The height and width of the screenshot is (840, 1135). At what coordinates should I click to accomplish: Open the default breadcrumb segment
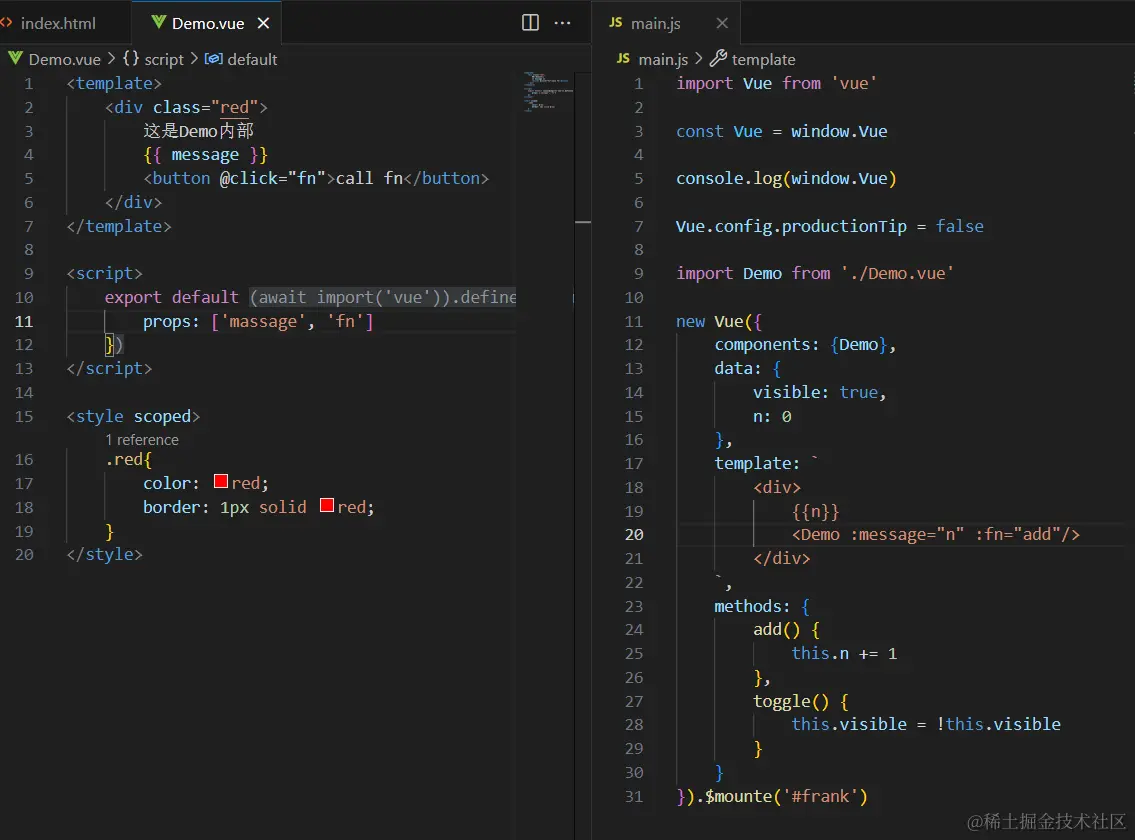252,59
